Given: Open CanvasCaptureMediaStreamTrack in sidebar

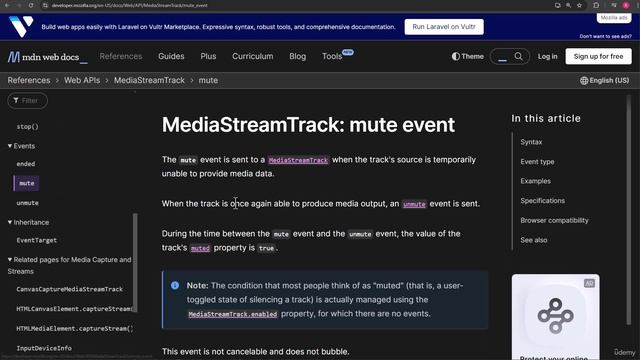Looking at the screenshot, I should (x=69, y=289).
